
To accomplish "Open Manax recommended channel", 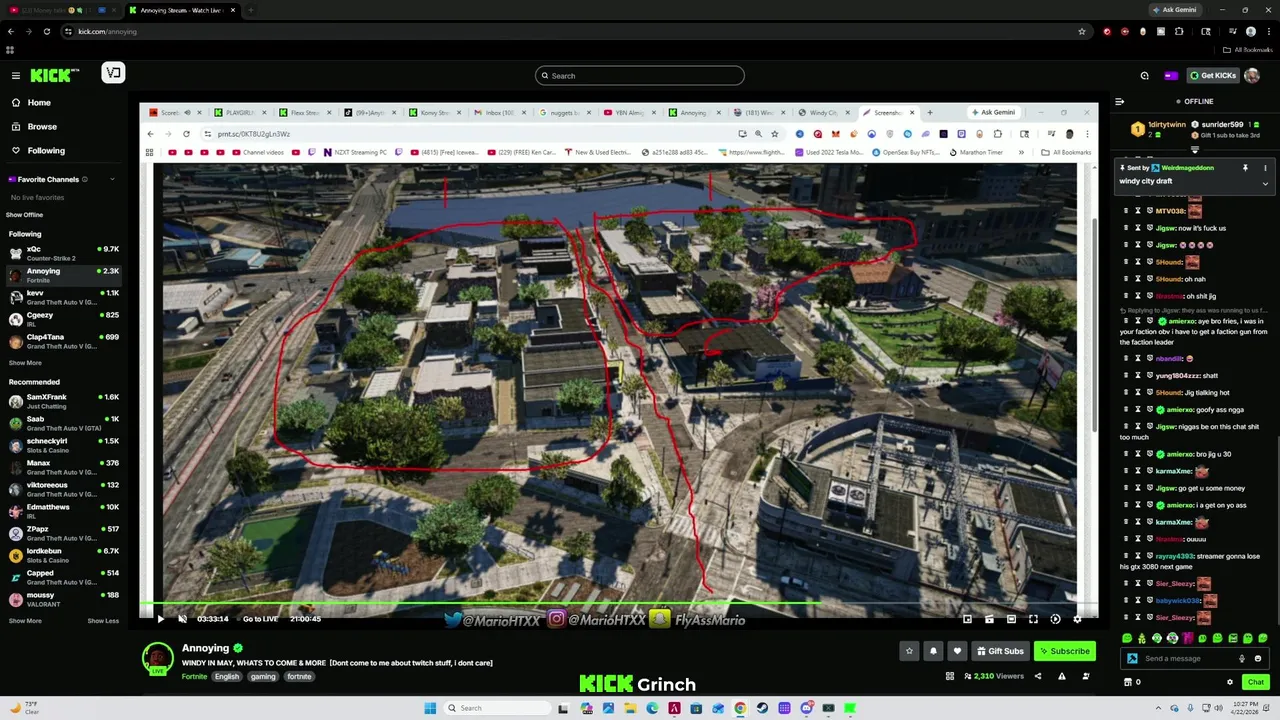I will pos(64,467).
